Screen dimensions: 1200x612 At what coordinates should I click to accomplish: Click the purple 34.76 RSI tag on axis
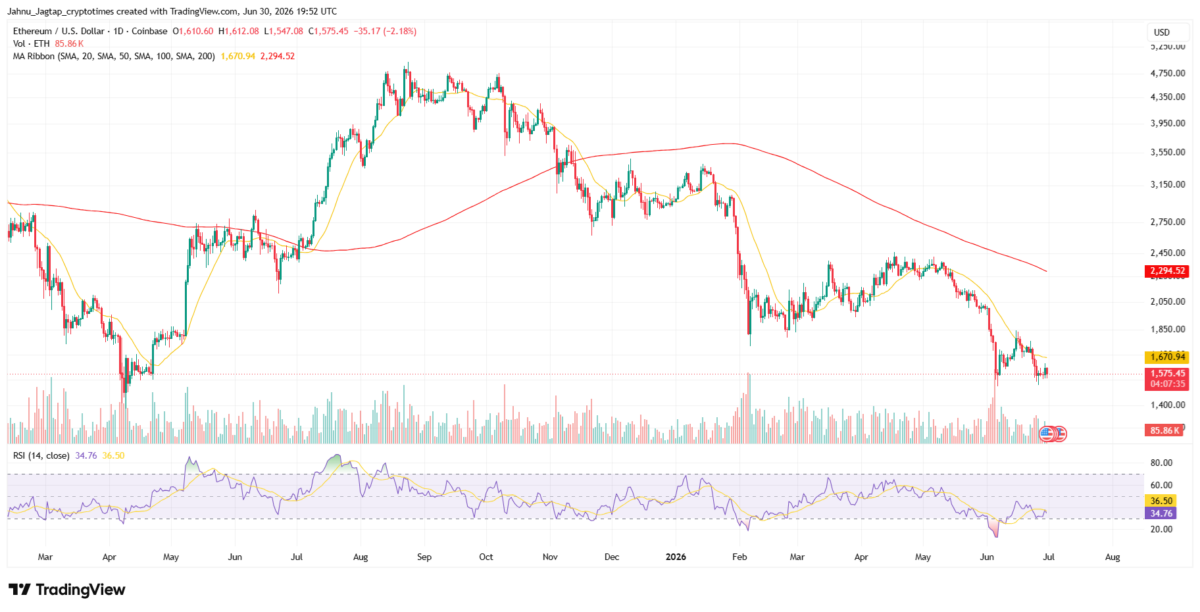point(1160,514)
